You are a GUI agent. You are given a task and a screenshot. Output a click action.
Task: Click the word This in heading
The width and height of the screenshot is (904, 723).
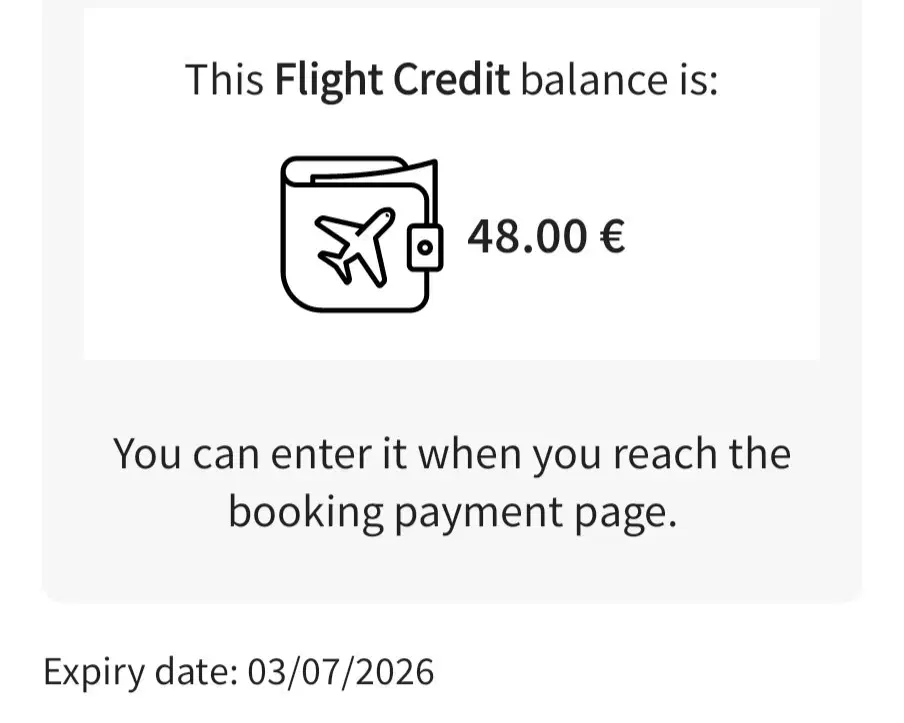(224, 79)
